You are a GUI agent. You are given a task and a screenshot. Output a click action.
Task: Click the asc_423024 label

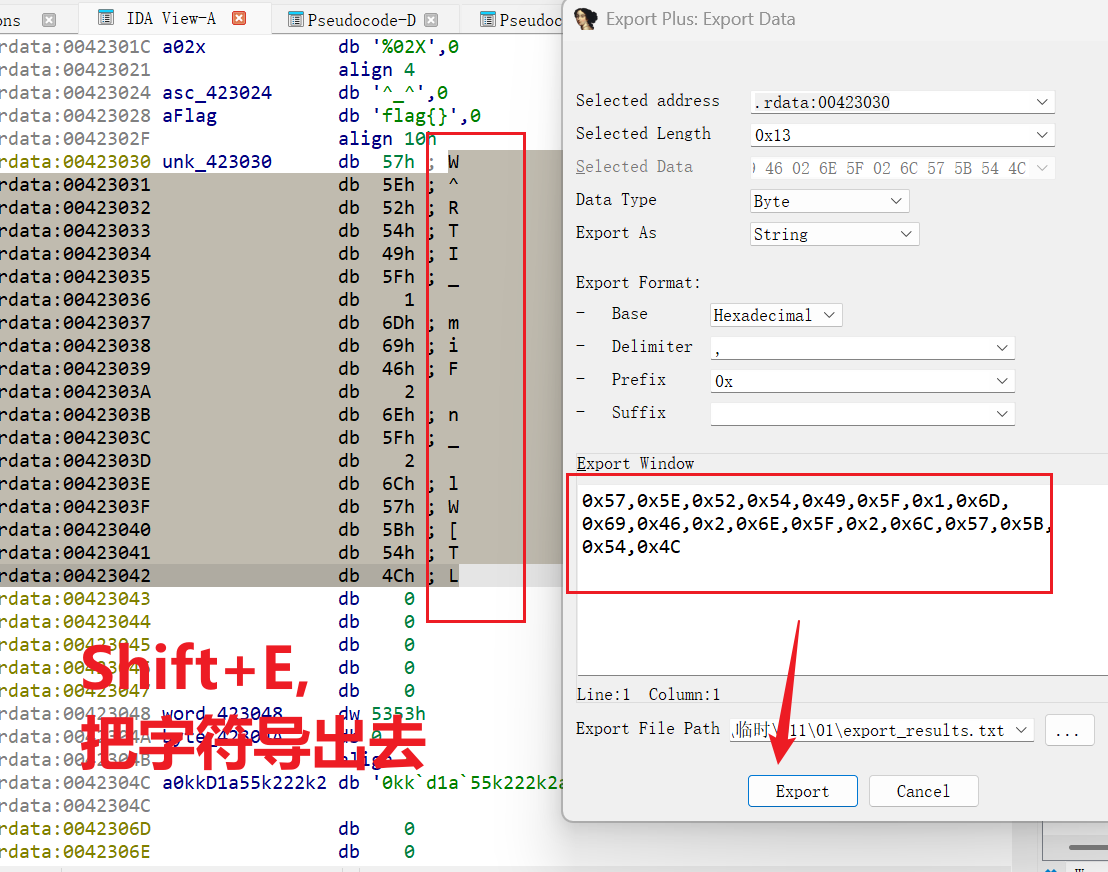pyautogui.click(x=217, y=93)
